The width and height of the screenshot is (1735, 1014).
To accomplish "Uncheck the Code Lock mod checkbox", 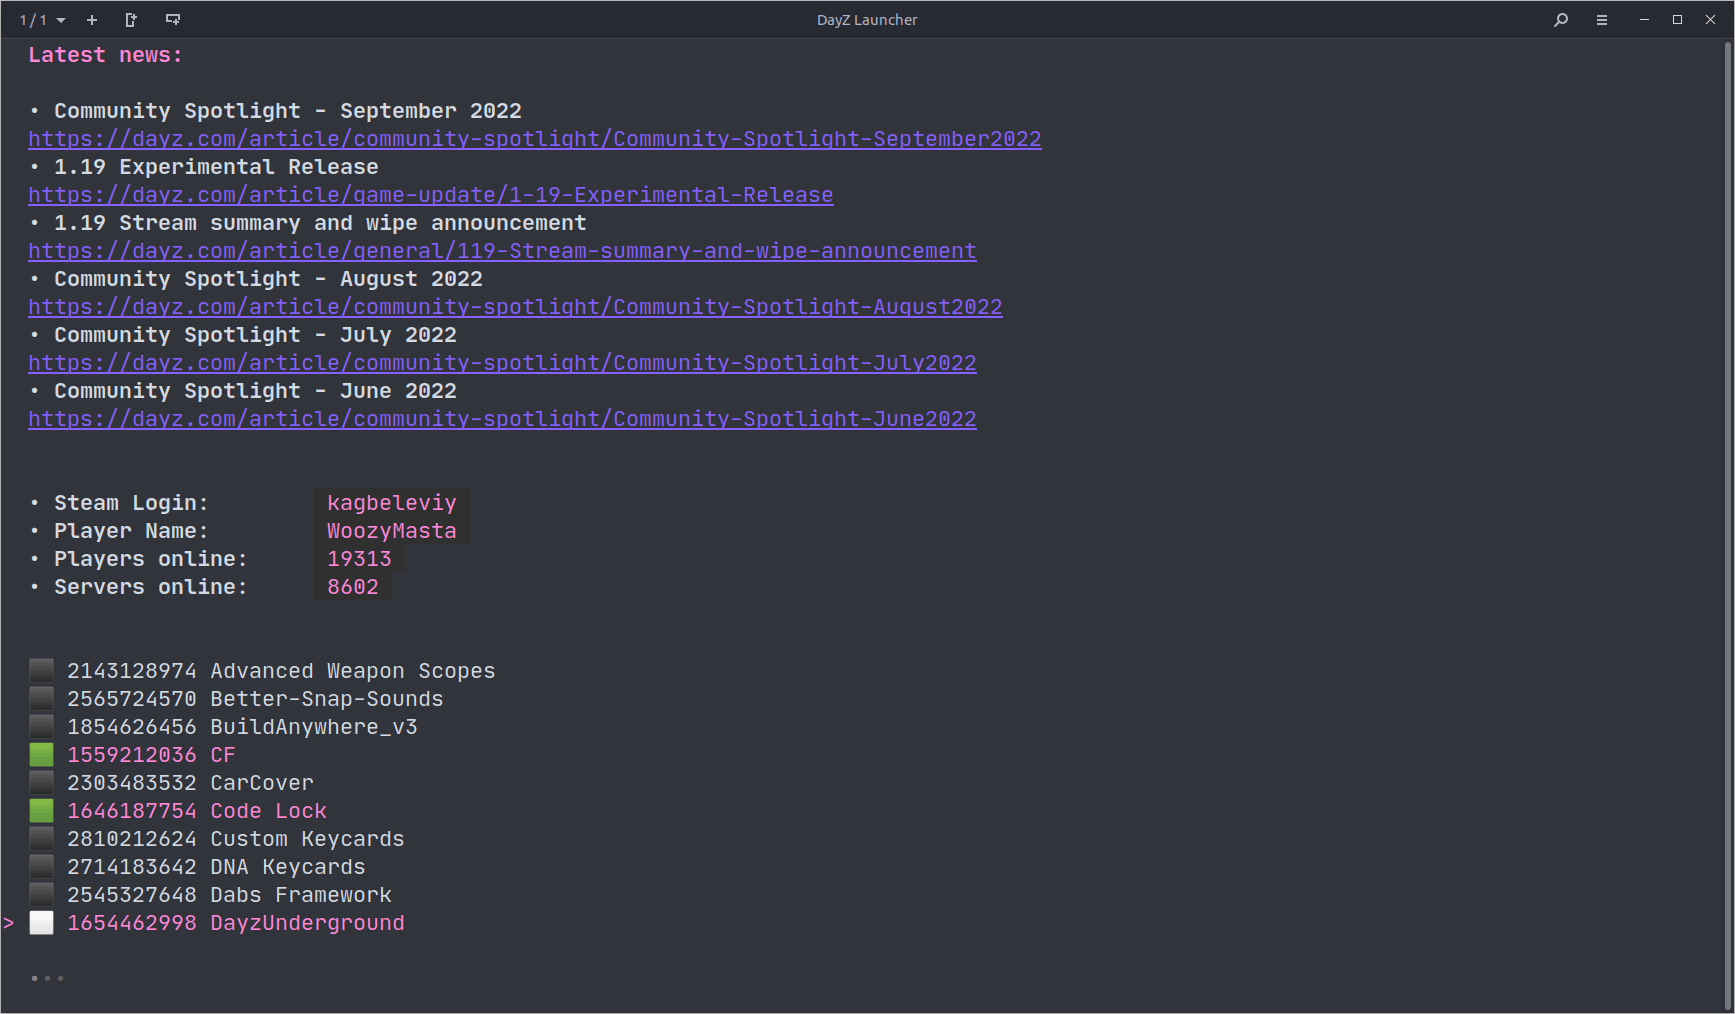I will 41,811.
